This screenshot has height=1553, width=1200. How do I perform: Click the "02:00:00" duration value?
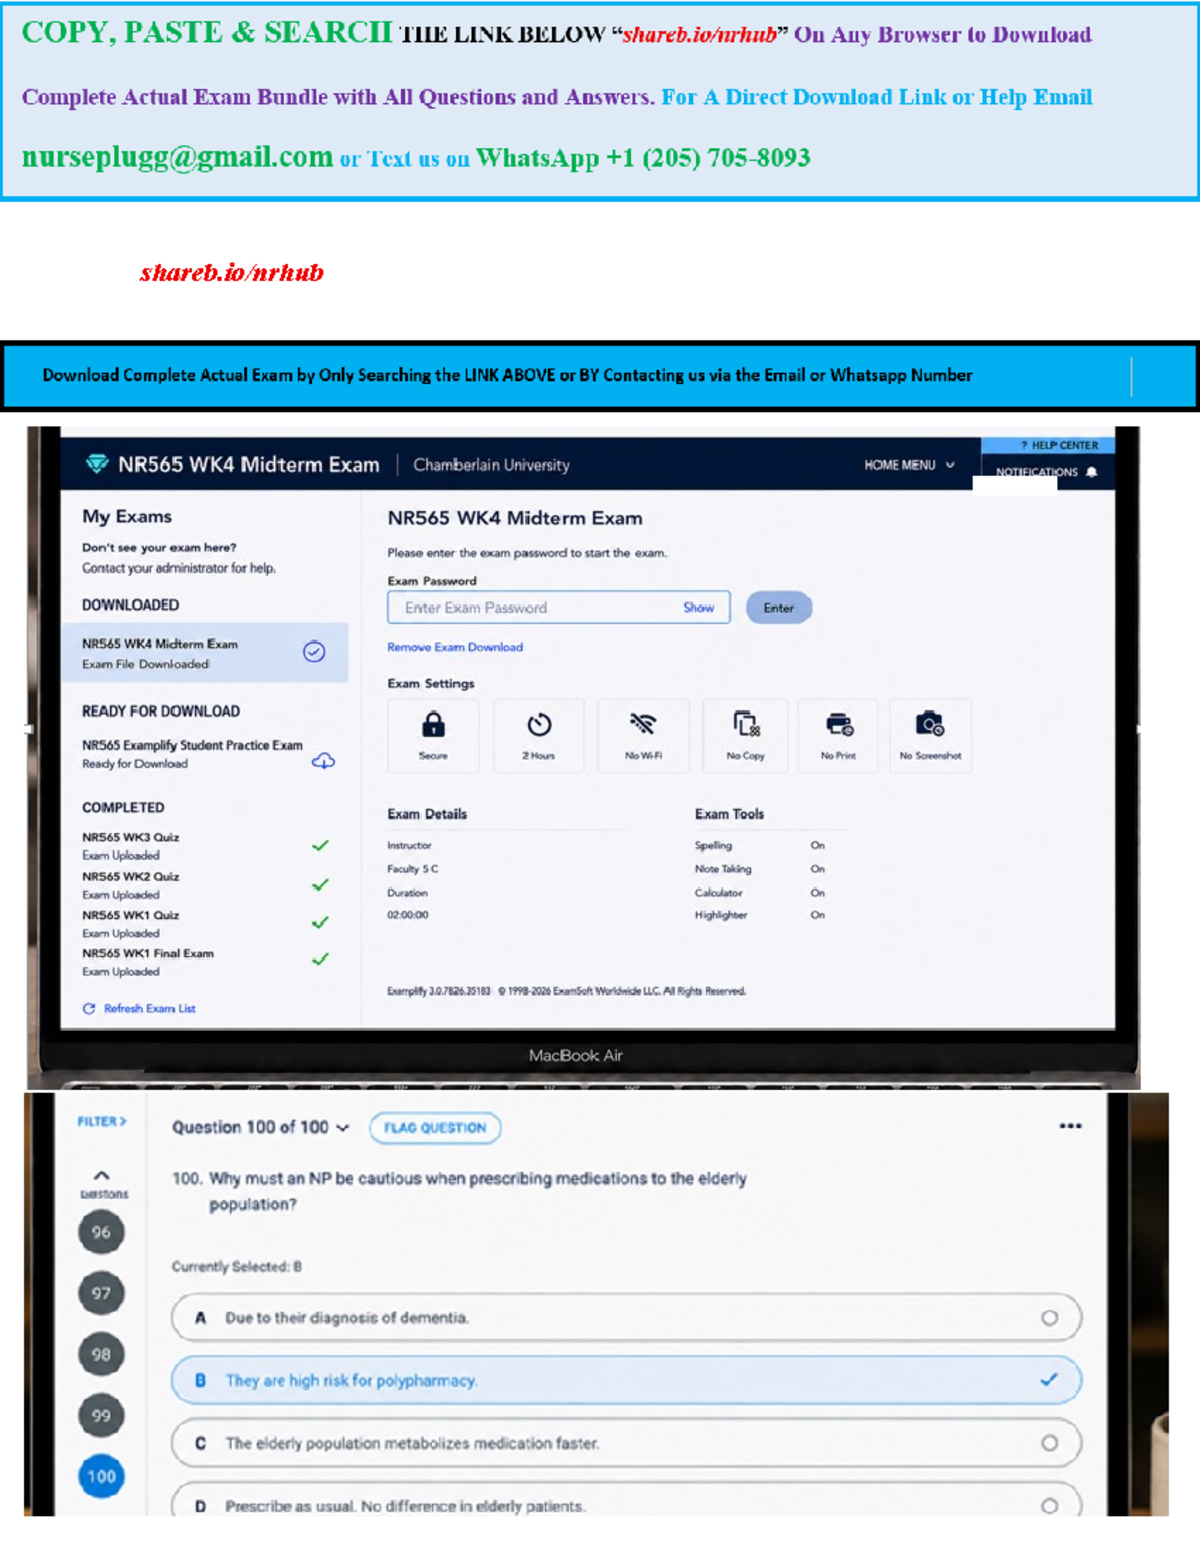pyautogui.click(x=408, y=915)
